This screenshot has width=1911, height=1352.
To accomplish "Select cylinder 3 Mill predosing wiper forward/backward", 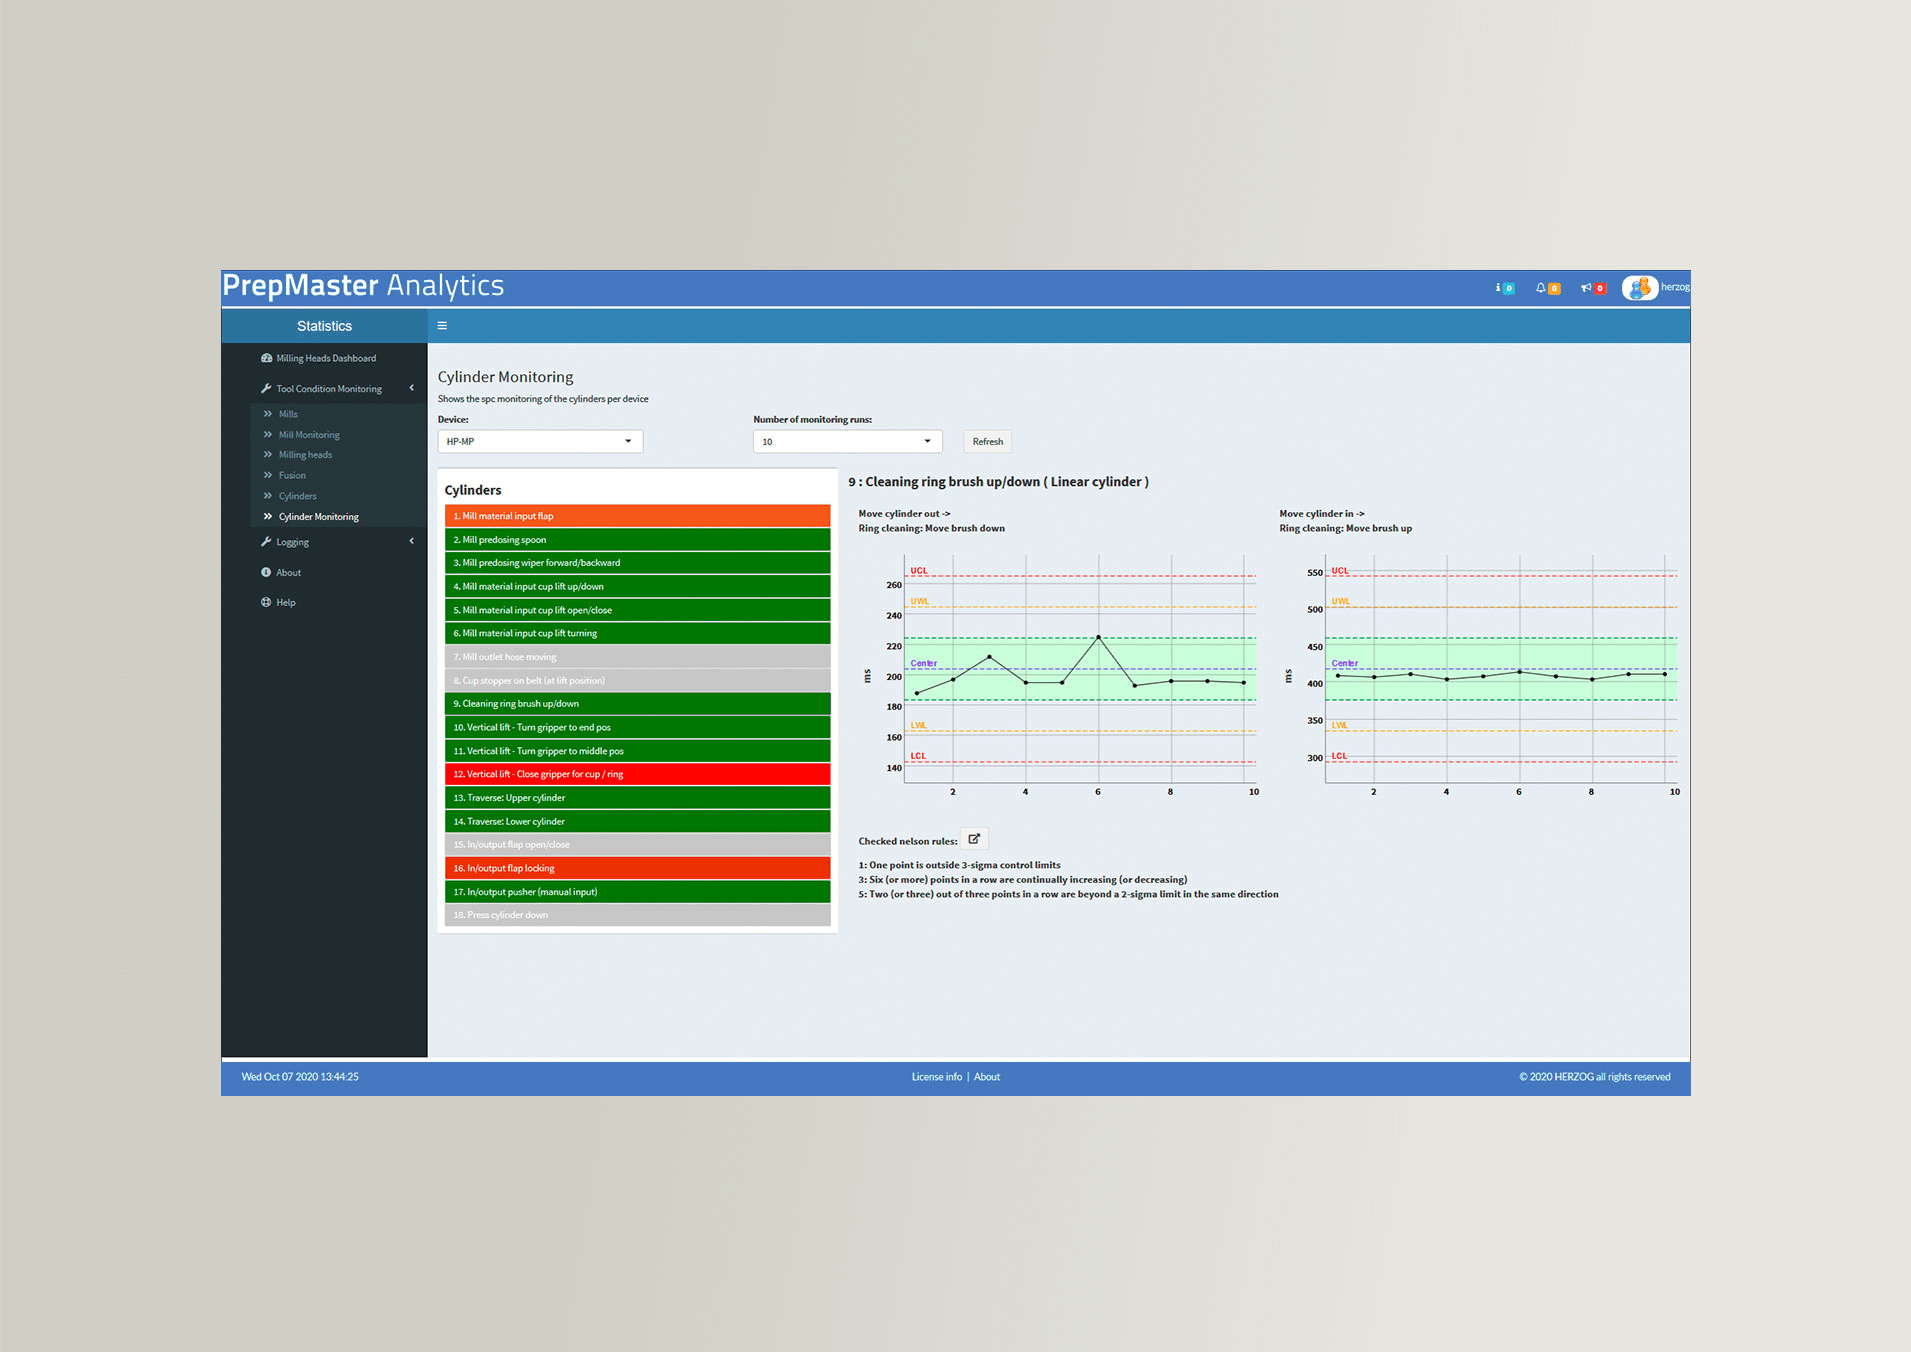I will click(x=637, y=563).
